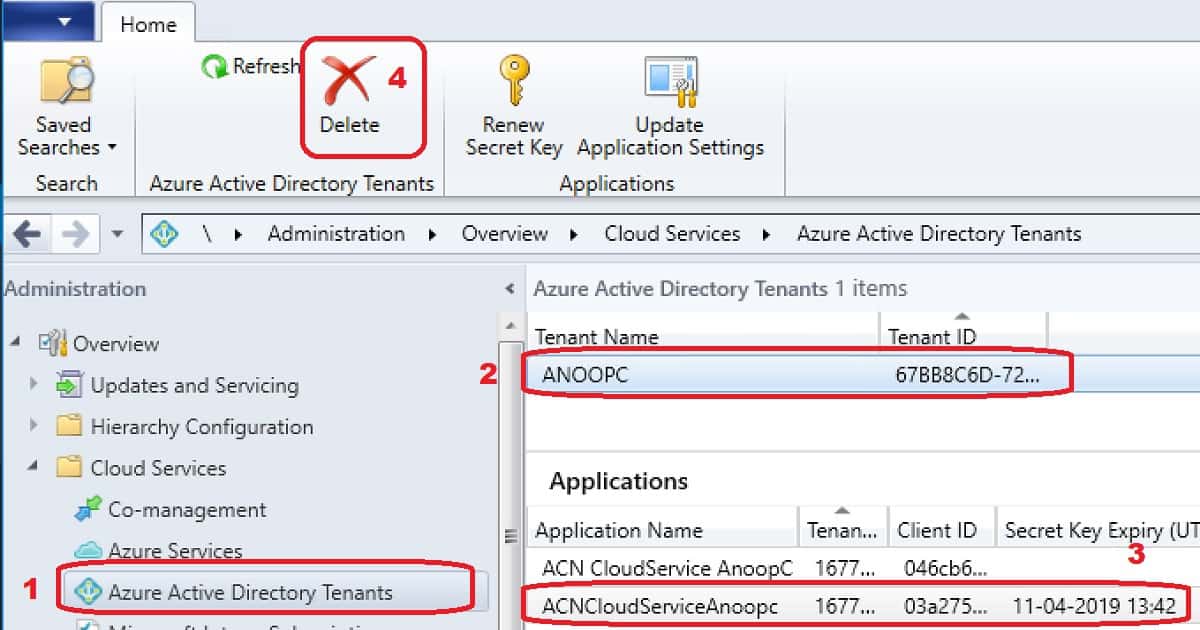Select Administration in the breadcrumb
Image resolution: width=1200 pixels, height=630 pixels.
[336, 234]
